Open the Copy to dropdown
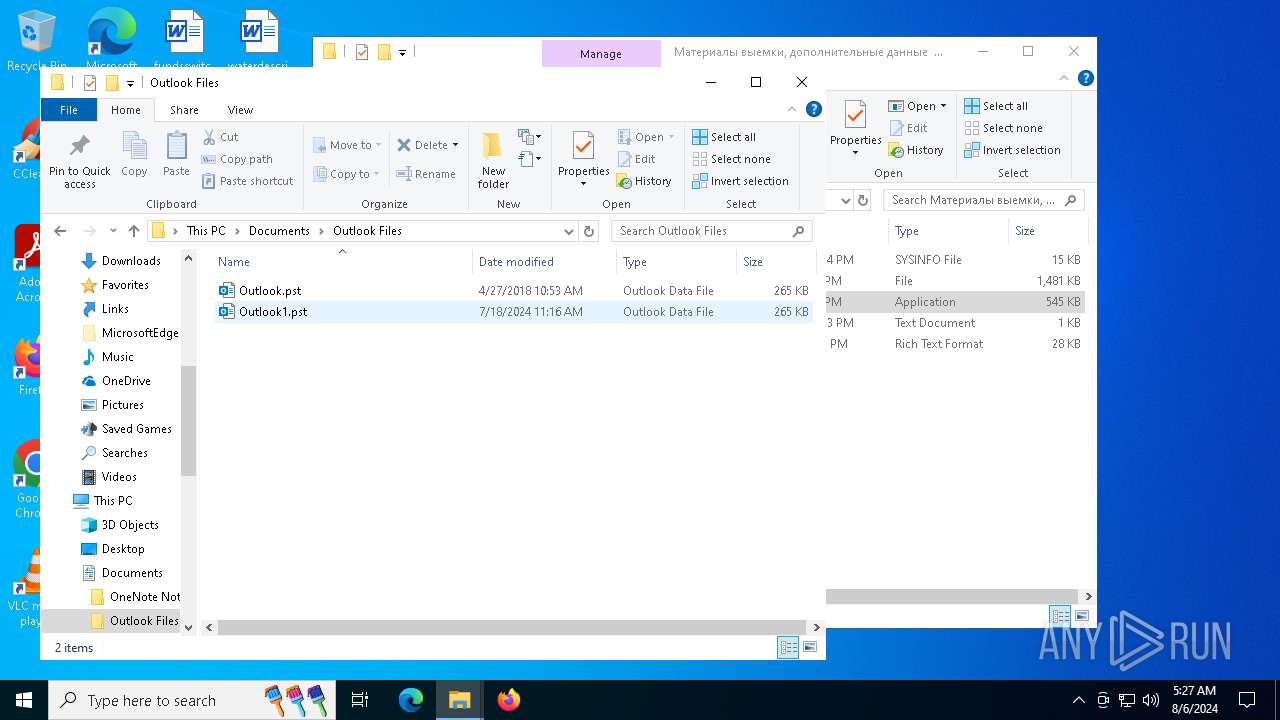This screenshot has height=720, width=1280. 346,174
